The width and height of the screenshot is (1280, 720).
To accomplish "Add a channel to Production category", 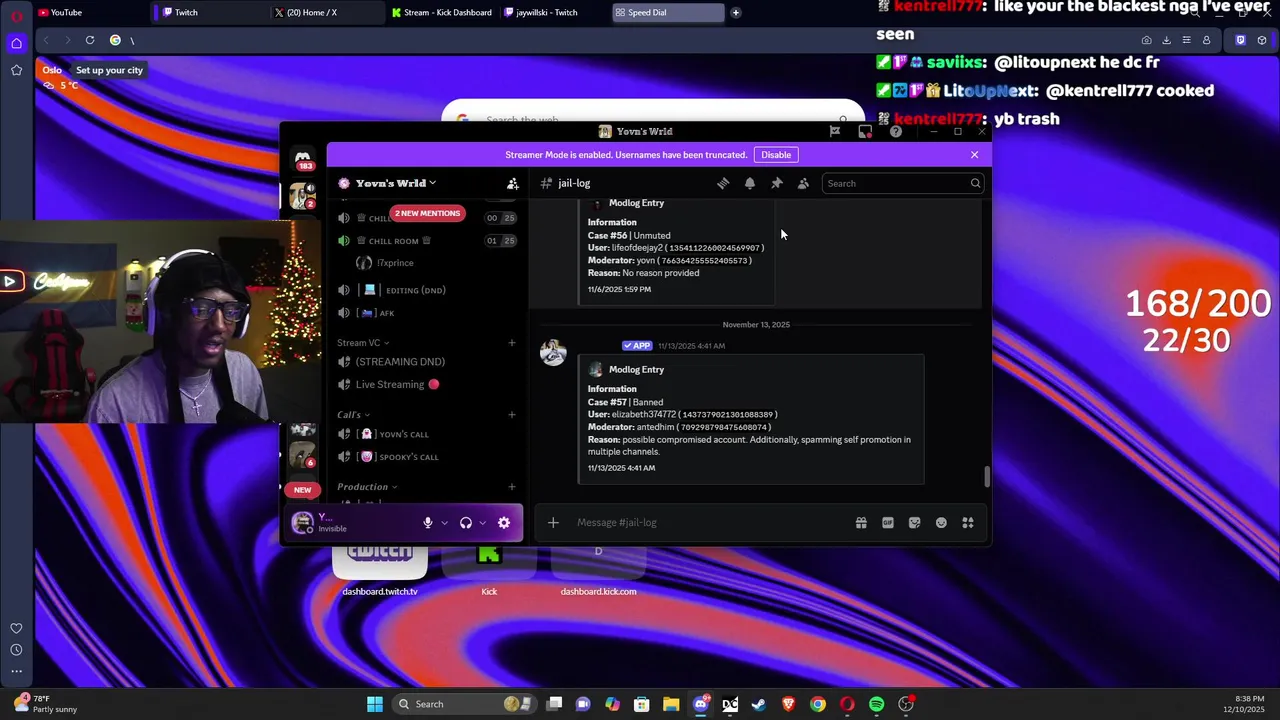I will (x=512, y=487).
